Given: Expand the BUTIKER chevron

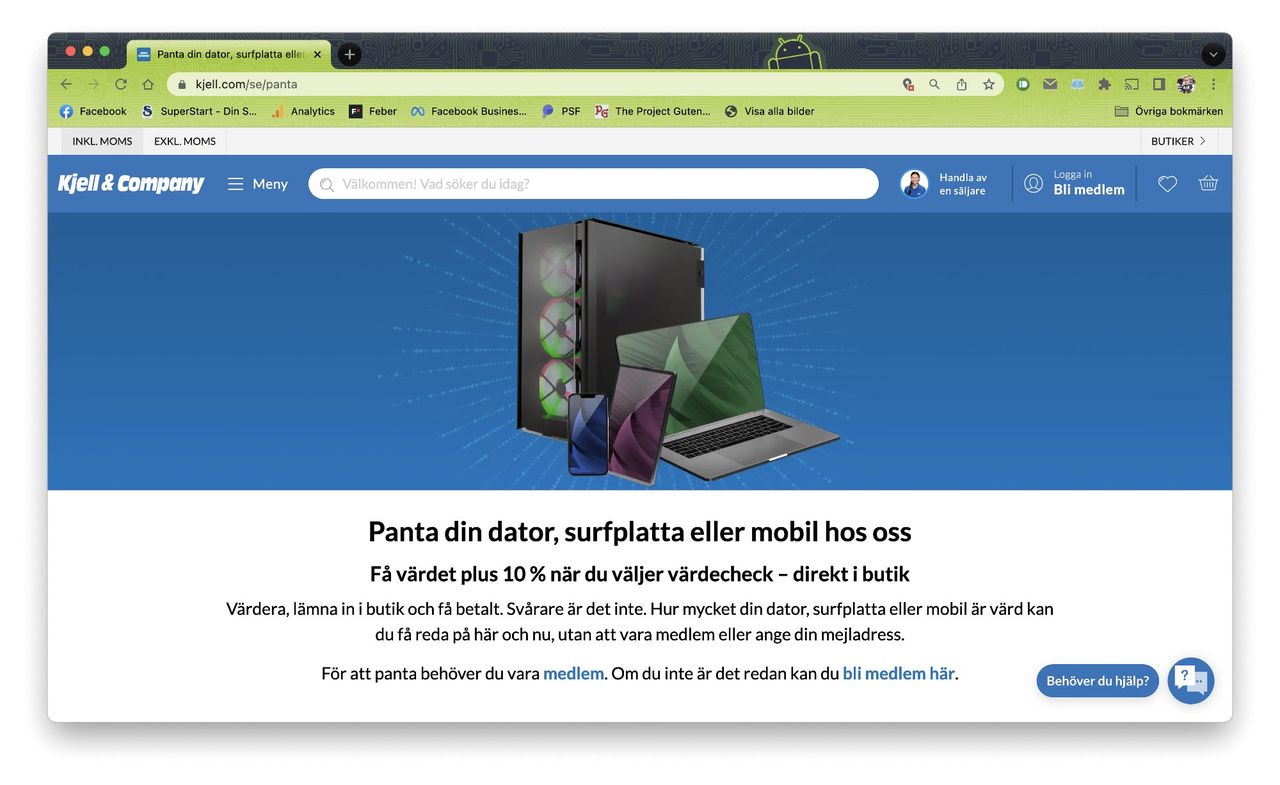Looking at the screenshot, I should point(1203,141).
